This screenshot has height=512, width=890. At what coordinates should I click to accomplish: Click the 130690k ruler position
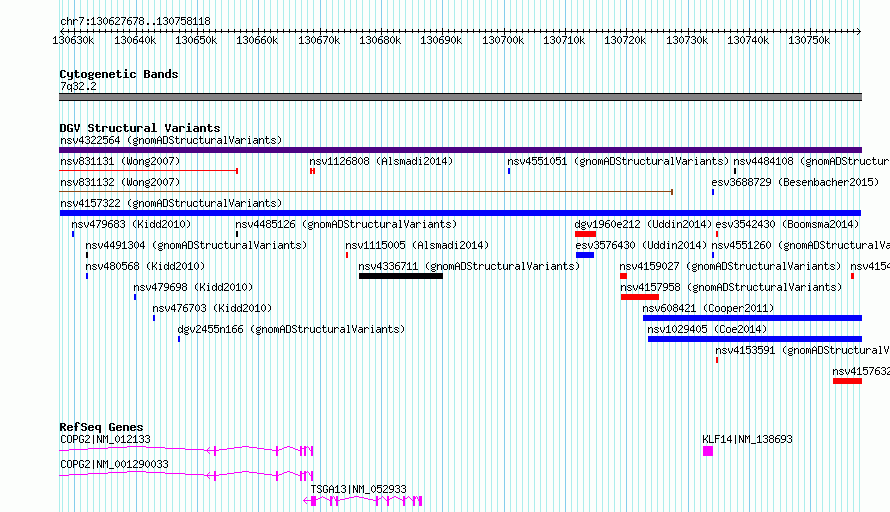coord(441,40)
